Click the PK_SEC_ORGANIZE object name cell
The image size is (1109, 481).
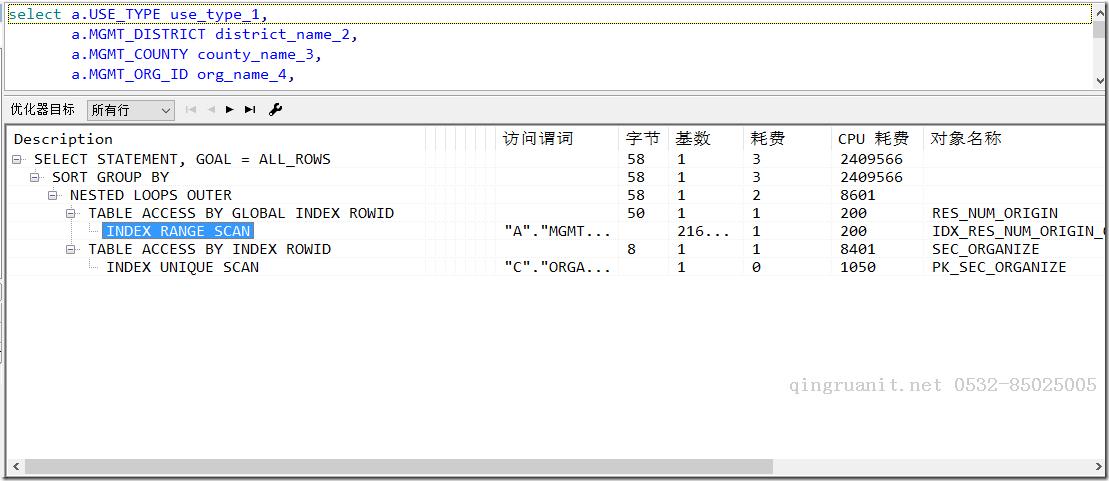(x=999, y=267)
